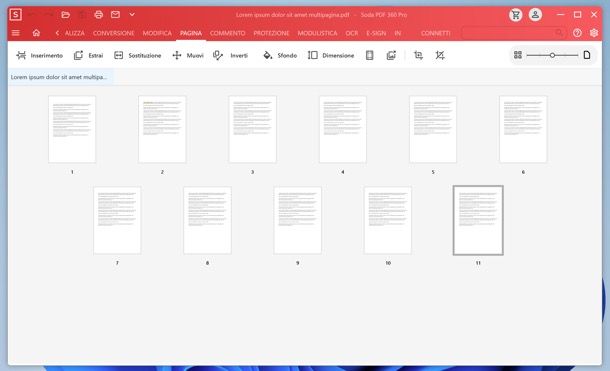Screen dimensions: 610x371
Task: Select the PAGINA tab
Action: (191, 33)
